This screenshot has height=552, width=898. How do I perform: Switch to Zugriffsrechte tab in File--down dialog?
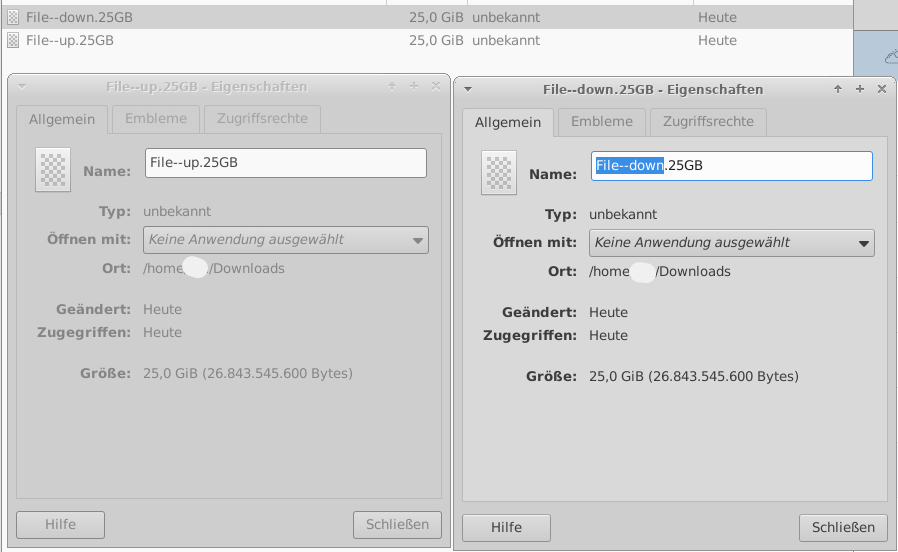708,121
